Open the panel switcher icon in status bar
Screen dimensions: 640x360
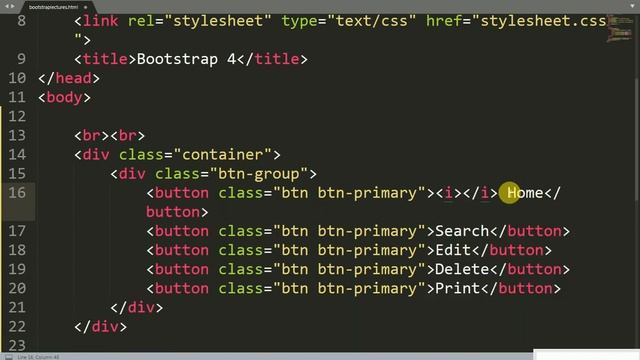click(9, 357)
